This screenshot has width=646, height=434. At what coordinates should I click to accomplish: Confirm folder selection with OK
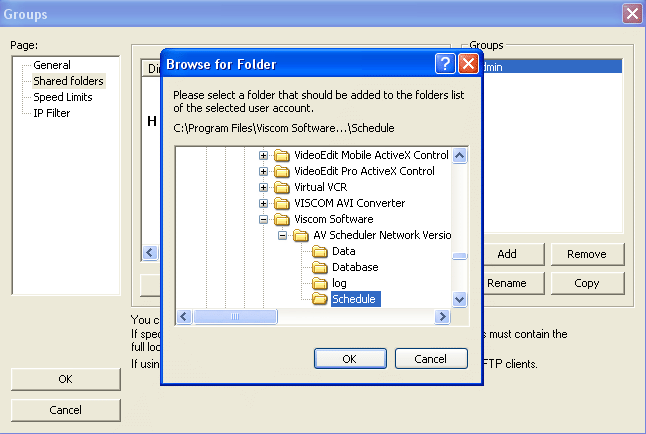(349, 358)
